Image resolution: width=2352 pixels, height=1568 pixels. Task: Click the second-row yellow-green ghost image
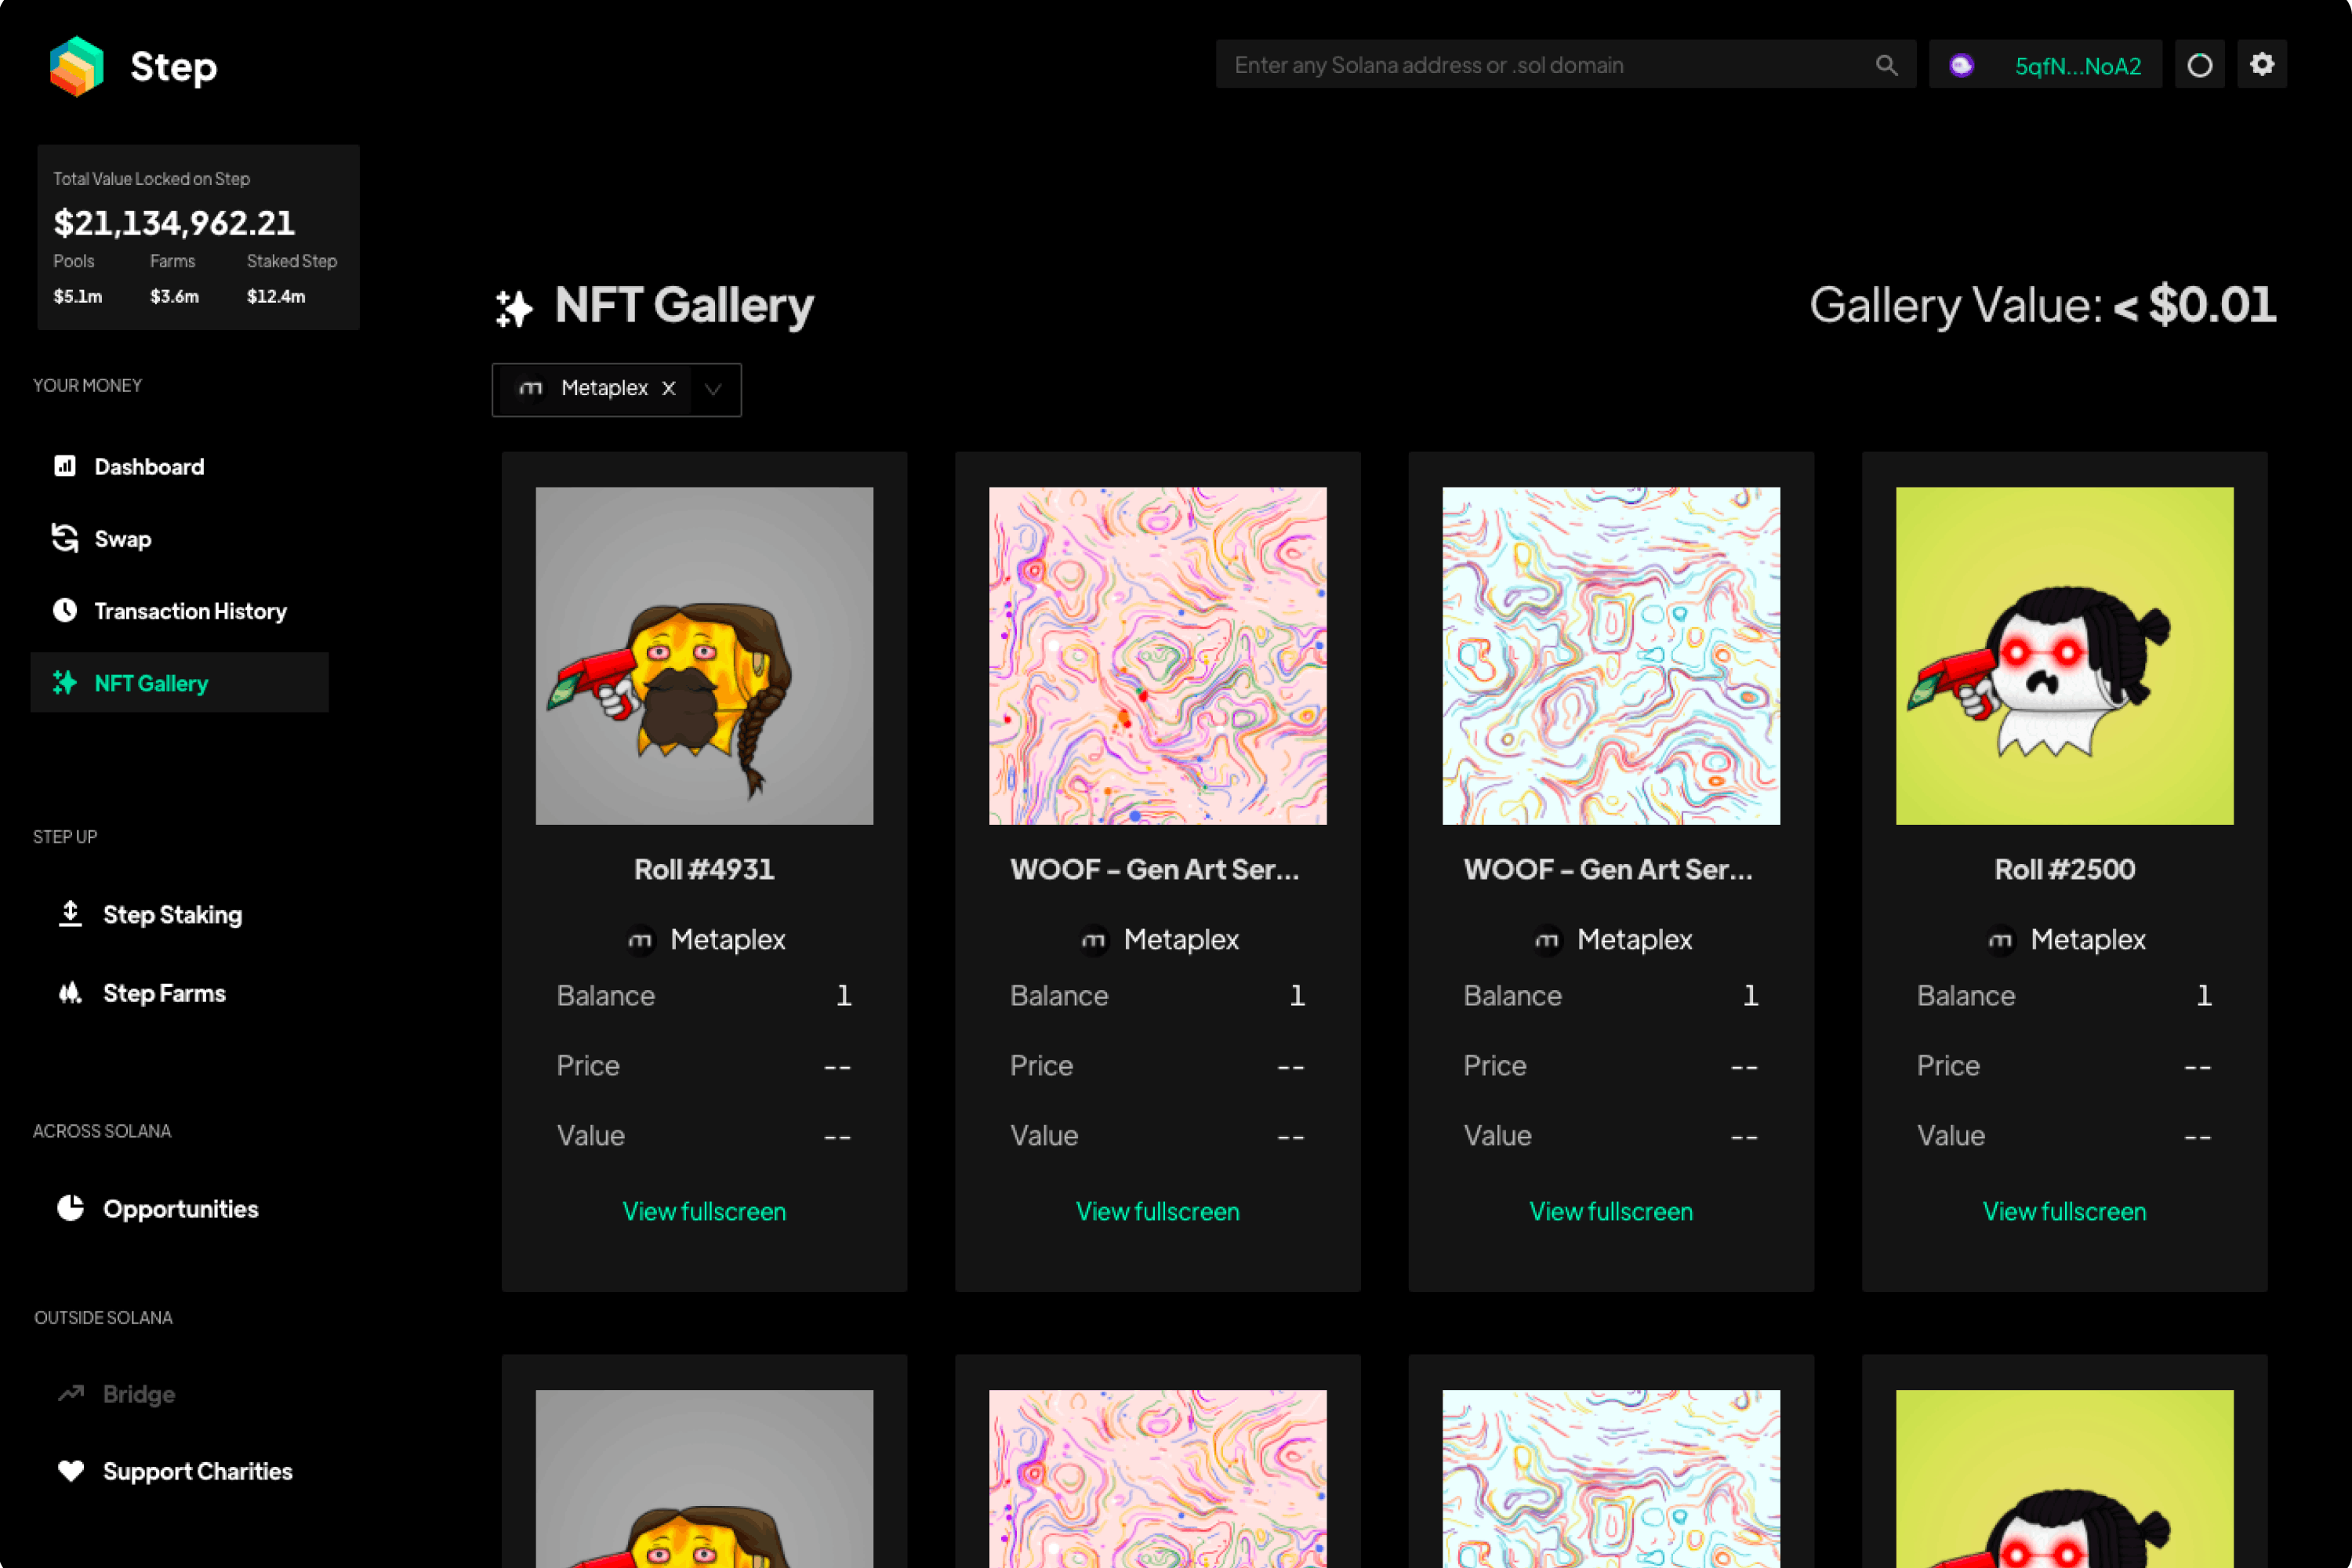2064,1478
